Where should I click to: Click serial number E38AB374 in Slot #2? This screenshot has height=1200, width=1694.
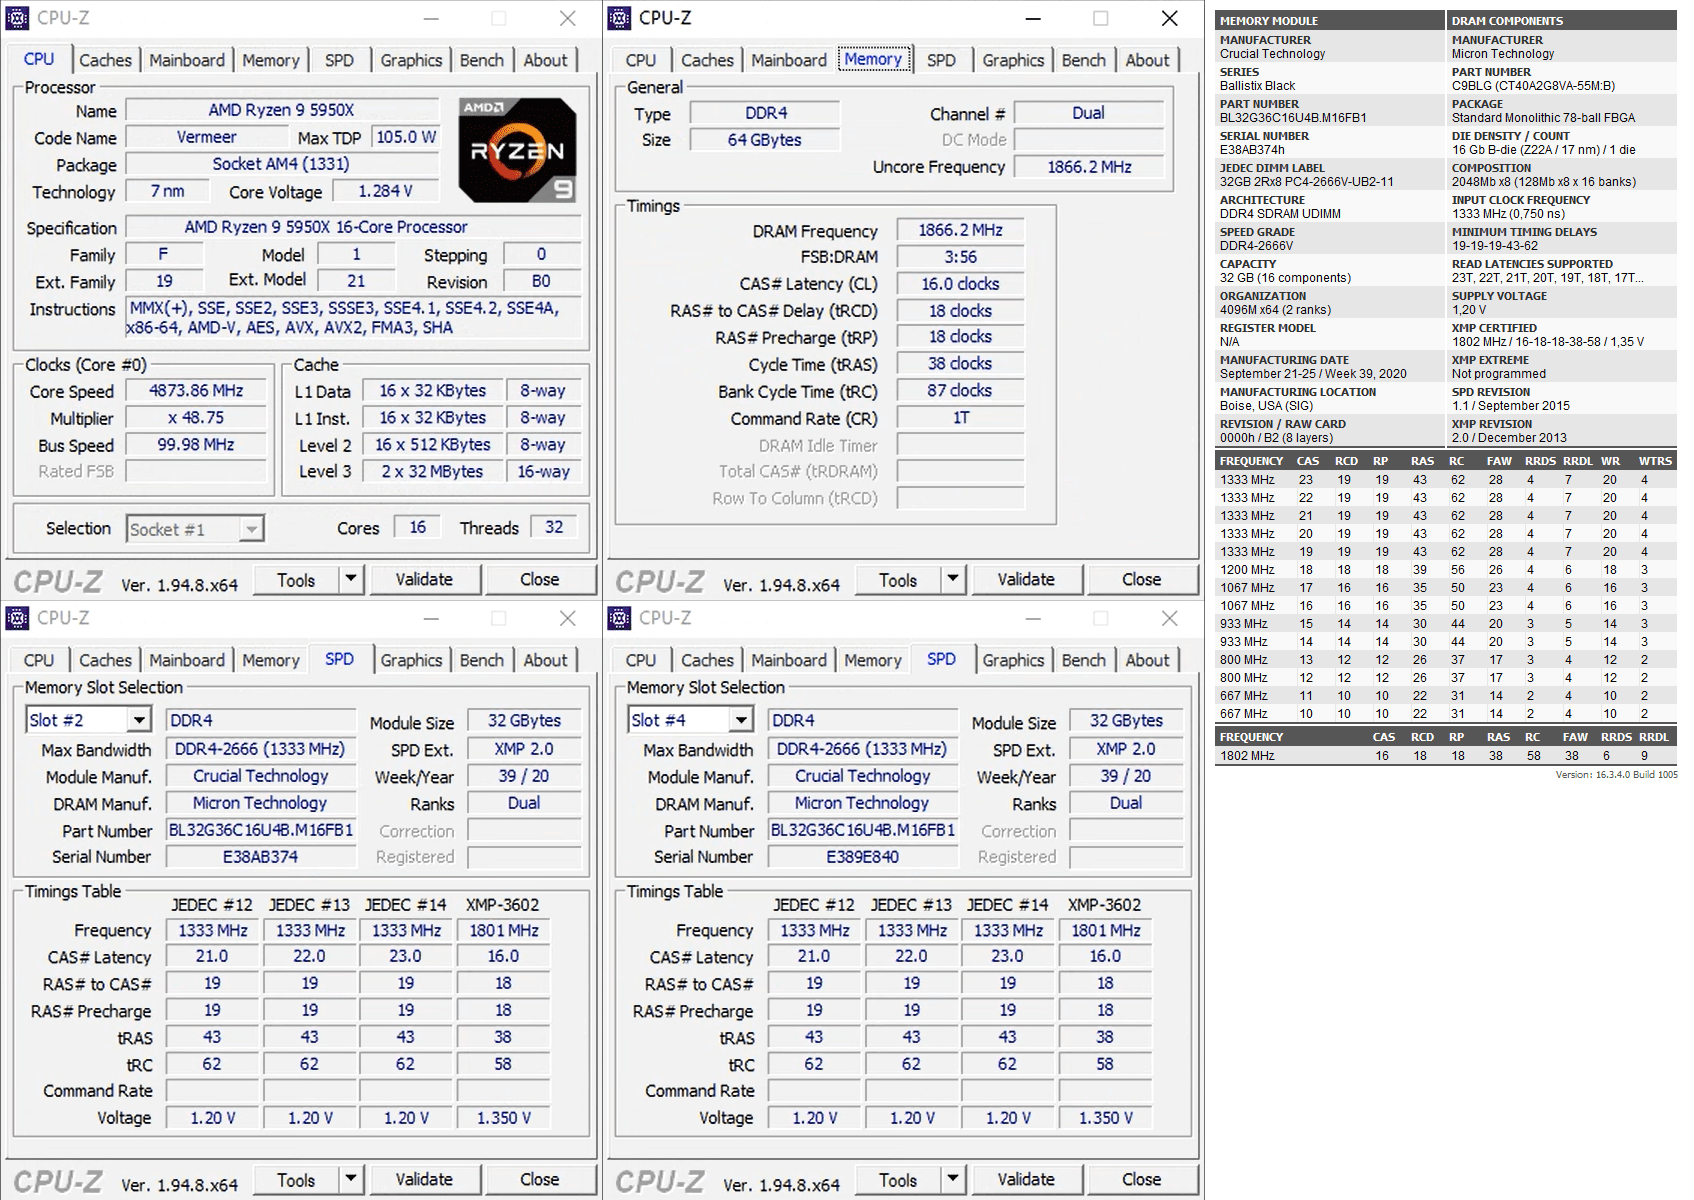pyautogui.click(x=261, y=857)
